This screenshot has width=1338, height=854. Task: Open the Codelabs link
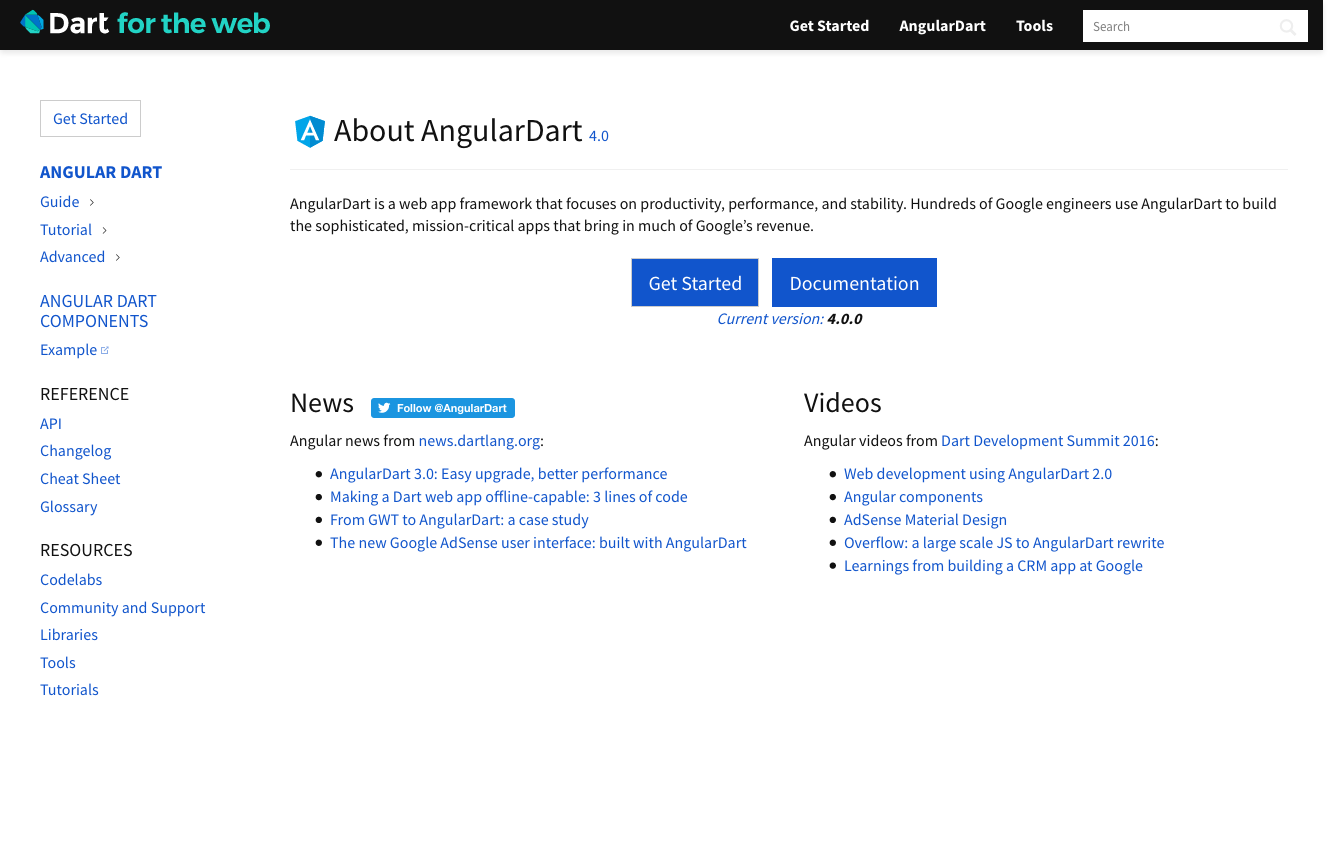(x=71, y=580)
